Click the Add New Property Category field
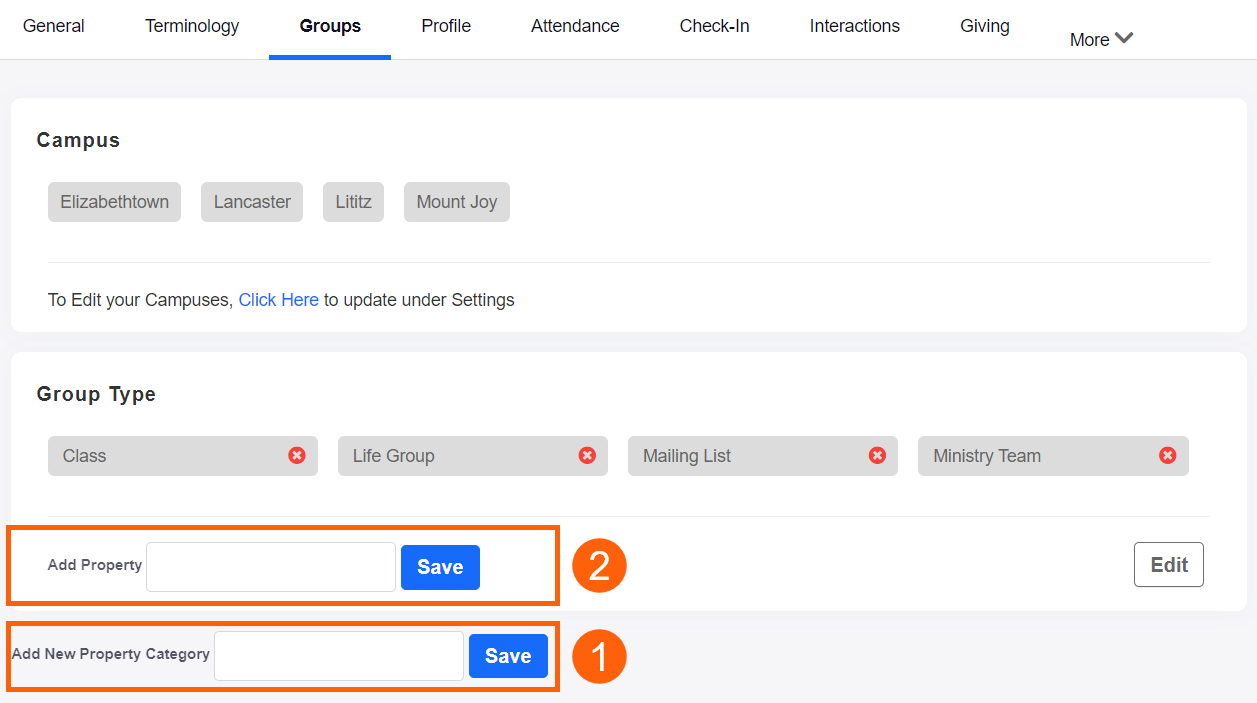This screenshot has height=703, width=1257. pos(339,656)
